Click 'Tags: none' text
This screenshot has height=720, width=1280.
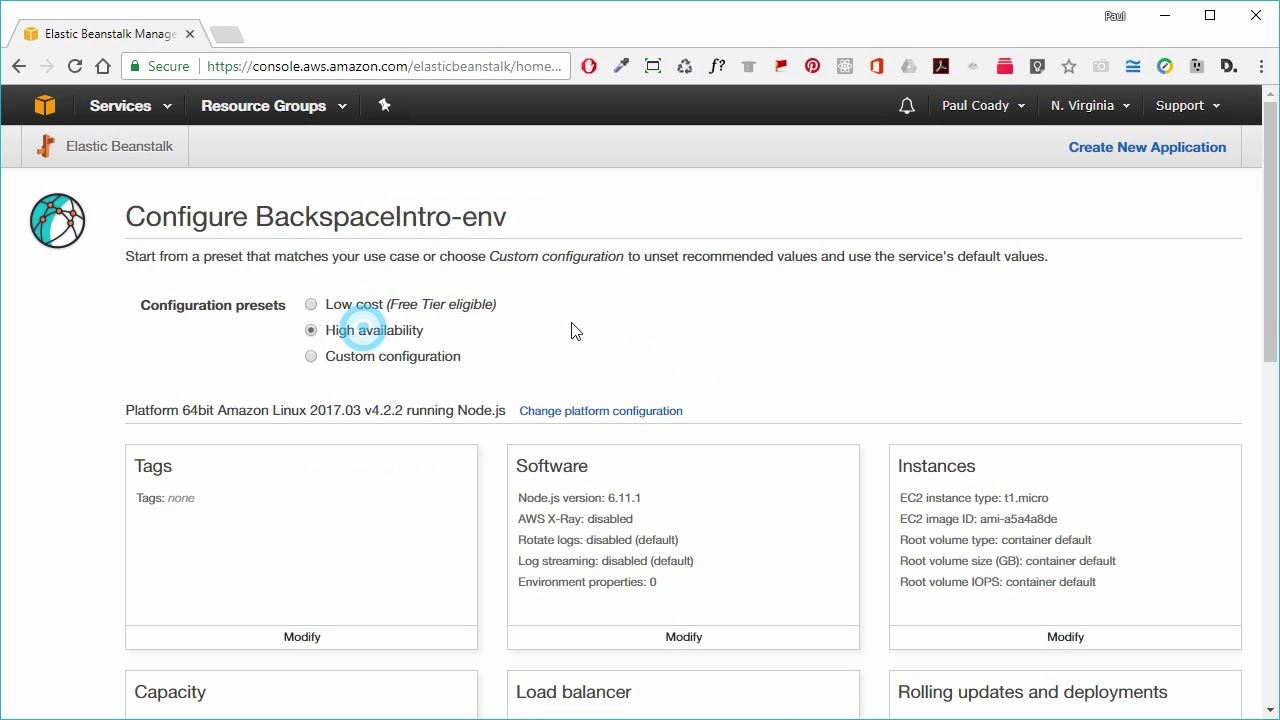point(165,498)
